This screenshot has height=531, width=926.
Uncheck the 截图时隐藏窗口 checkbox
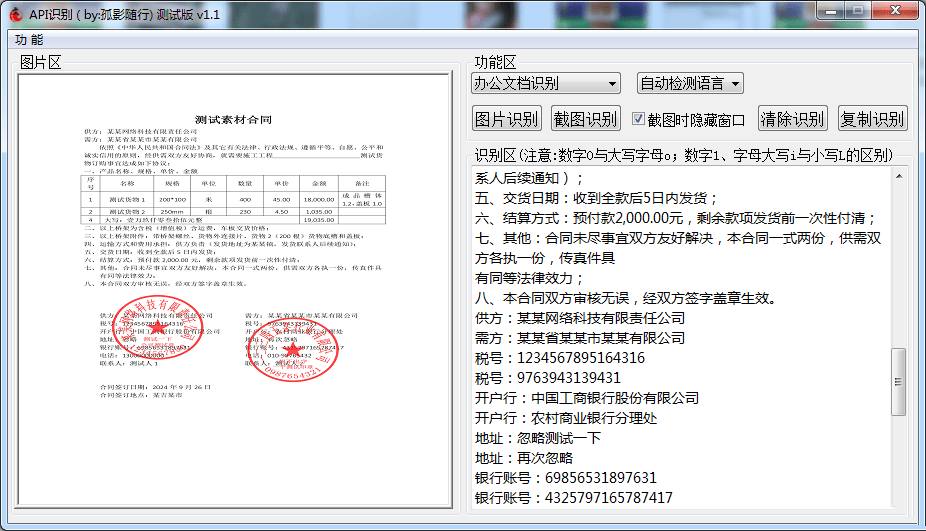pyautogui.click(x=639, y=119)
